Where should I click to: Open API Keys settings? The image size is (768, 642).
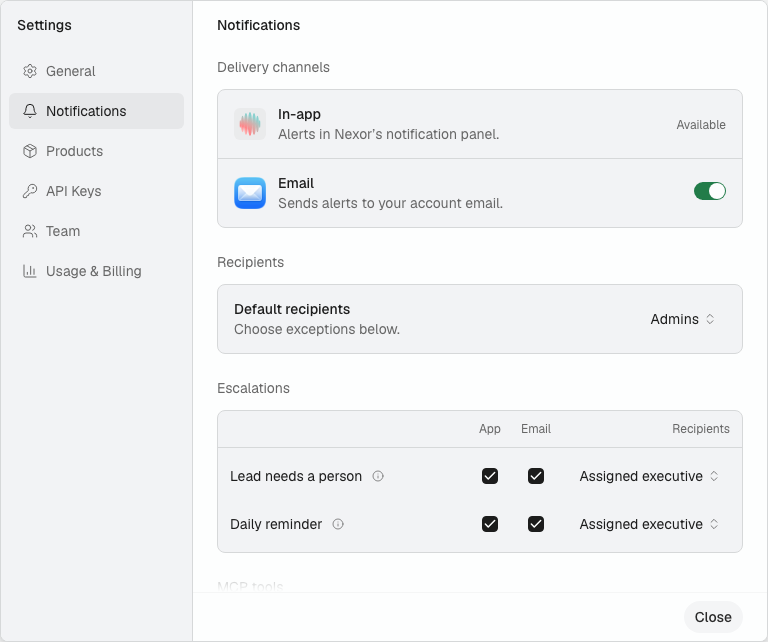pyautogui.click(x=96, y=191)
